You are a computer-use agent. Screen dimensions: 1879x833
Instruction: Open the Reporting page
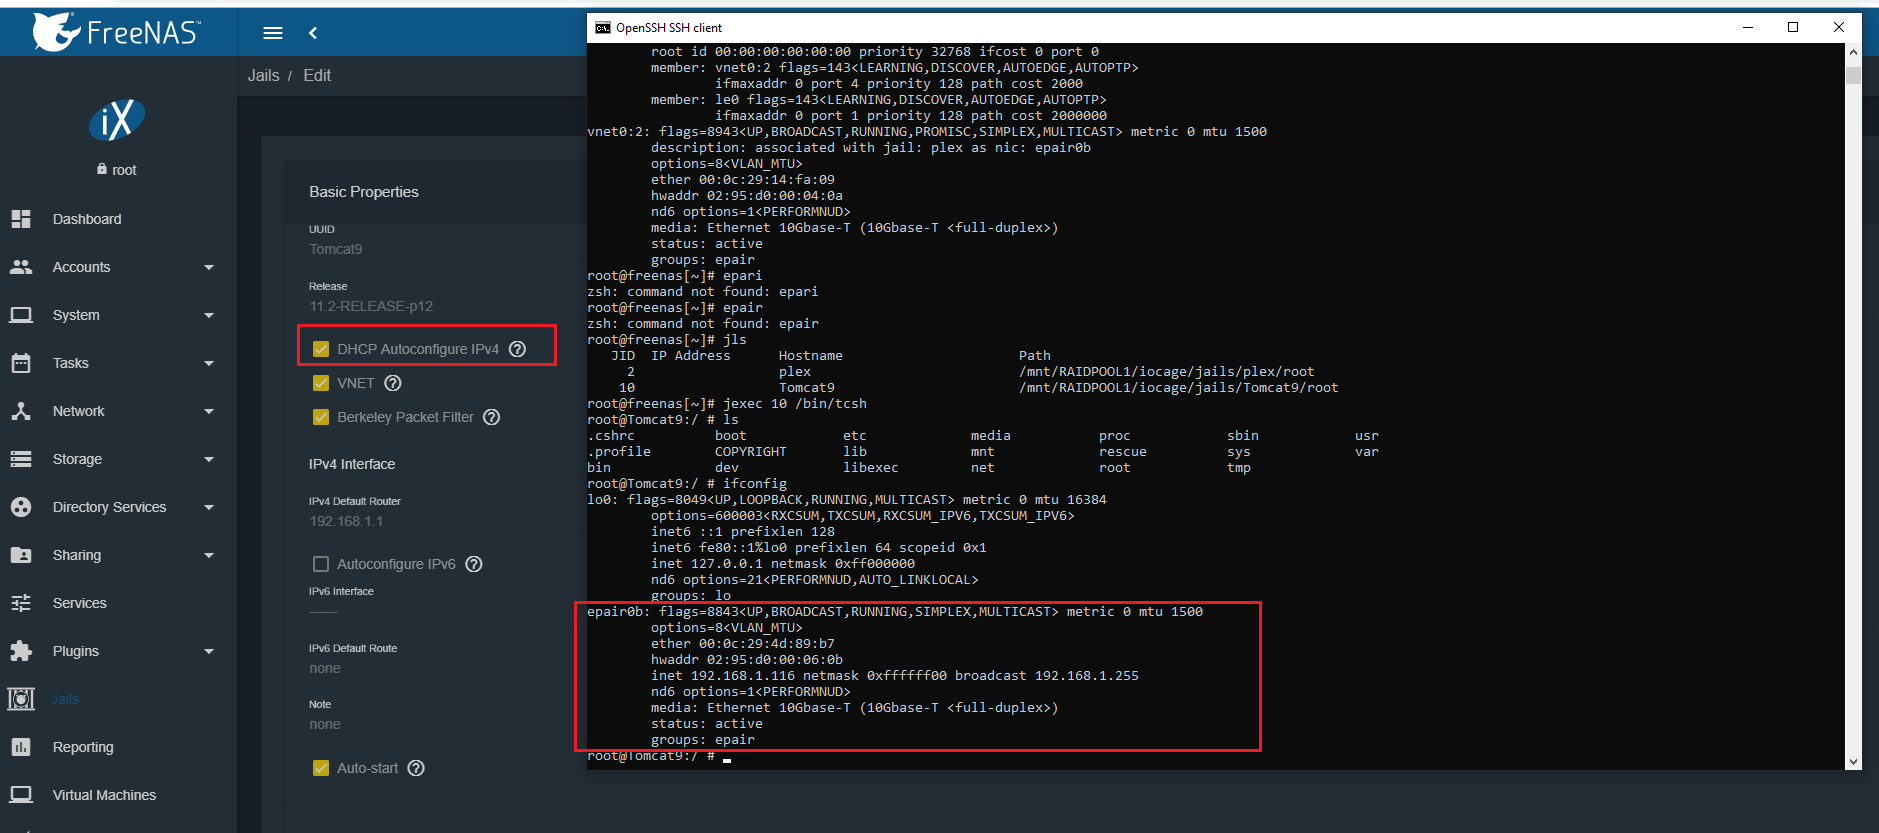coord(83,747)
